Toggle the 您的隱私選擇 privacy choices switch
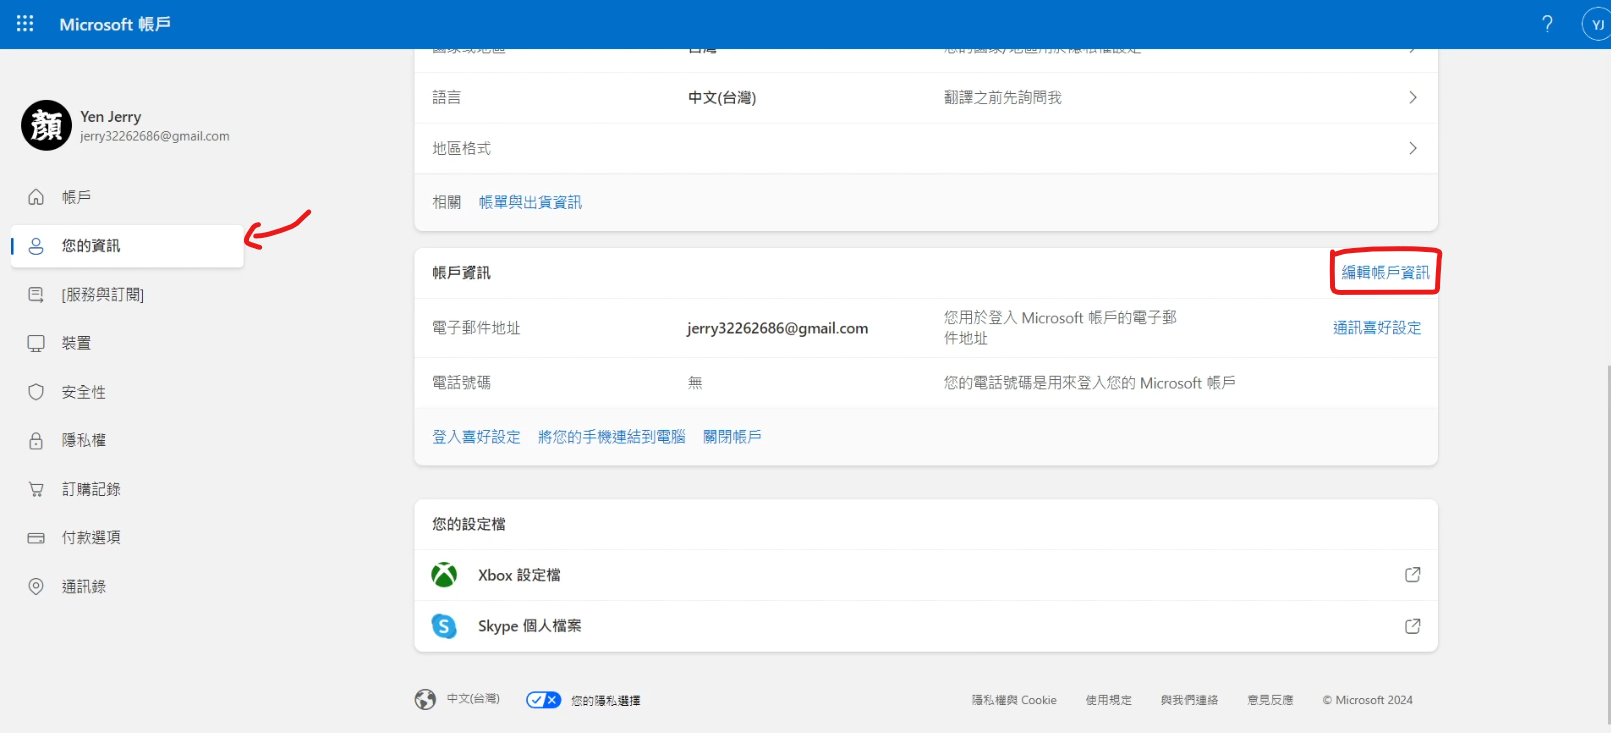 coord(544,700)
